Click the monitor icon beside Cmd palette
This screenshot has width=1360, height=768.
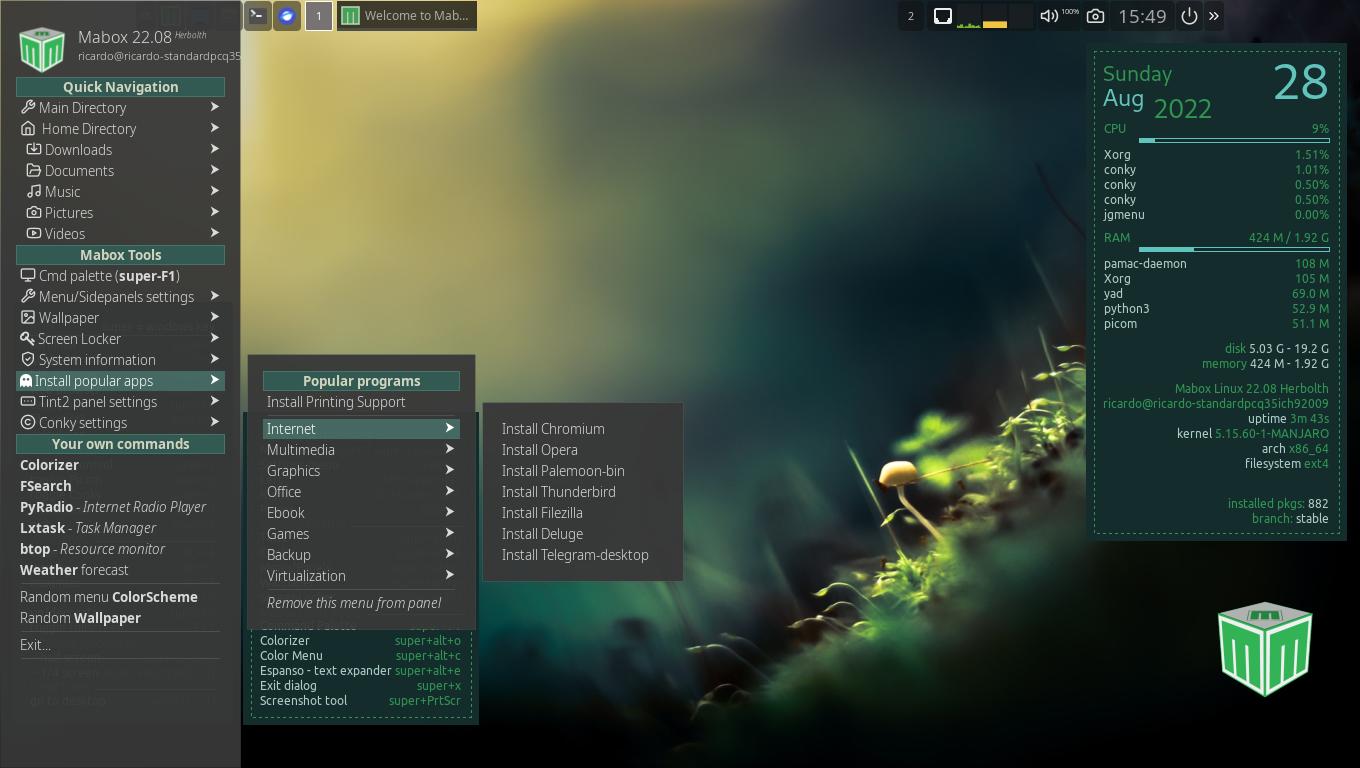click(x=28, y=275)
